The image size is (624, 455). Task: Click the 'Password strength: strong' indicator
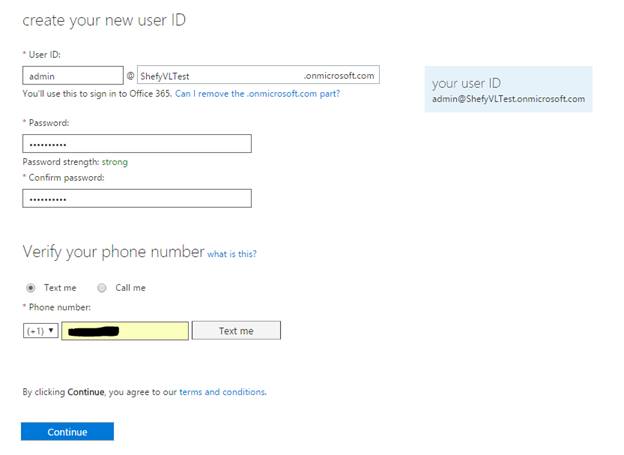pos(75,161)
